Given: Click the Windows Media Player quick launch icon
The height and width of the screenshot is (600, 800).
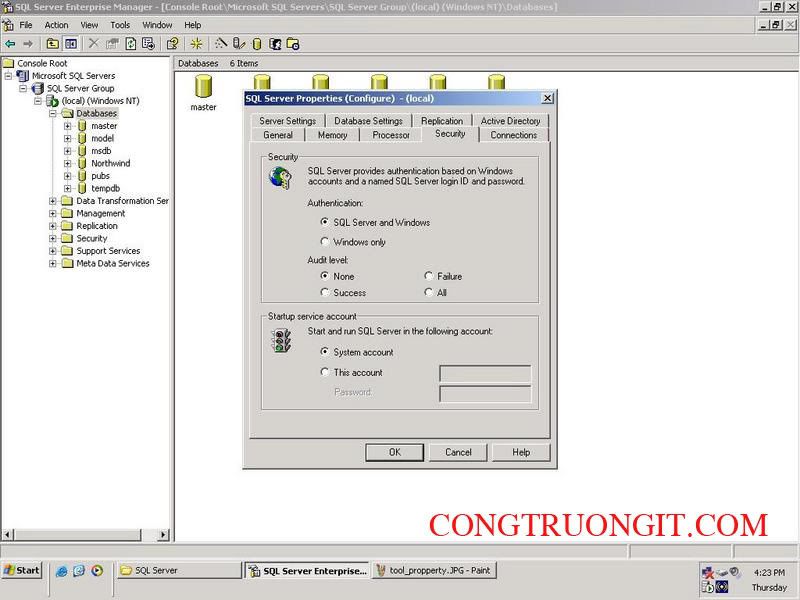Looking at the screenshot, I should [97, 571].
